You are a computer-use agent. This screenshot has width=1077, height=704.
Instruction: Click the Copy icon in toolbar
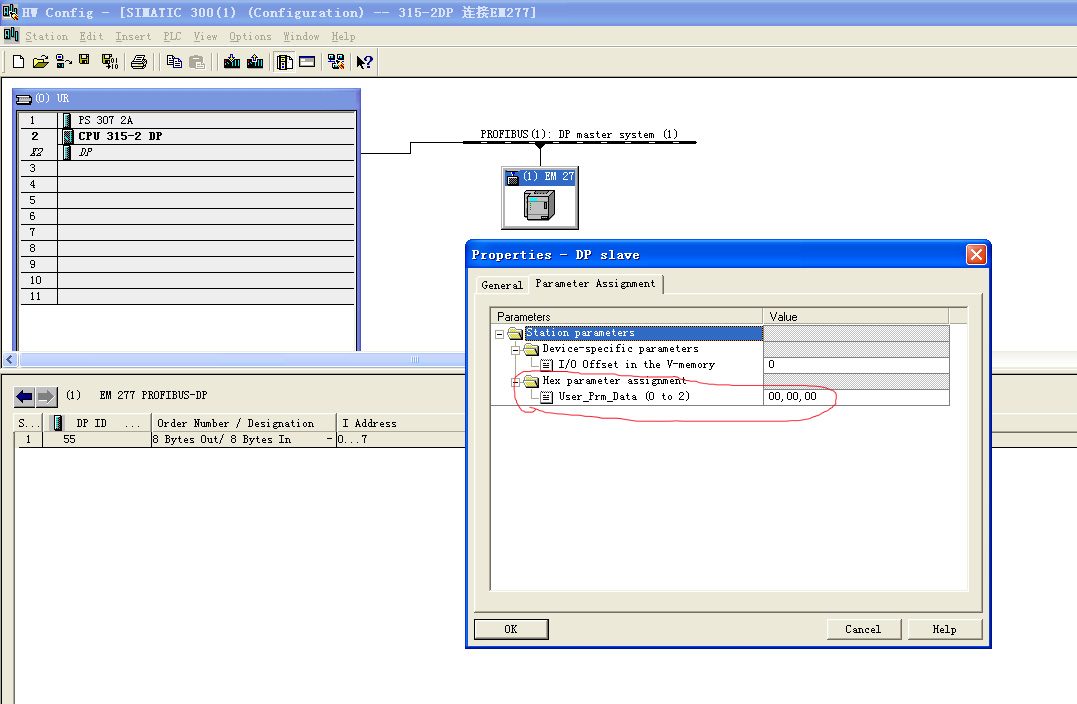click(x=174, y=62)
